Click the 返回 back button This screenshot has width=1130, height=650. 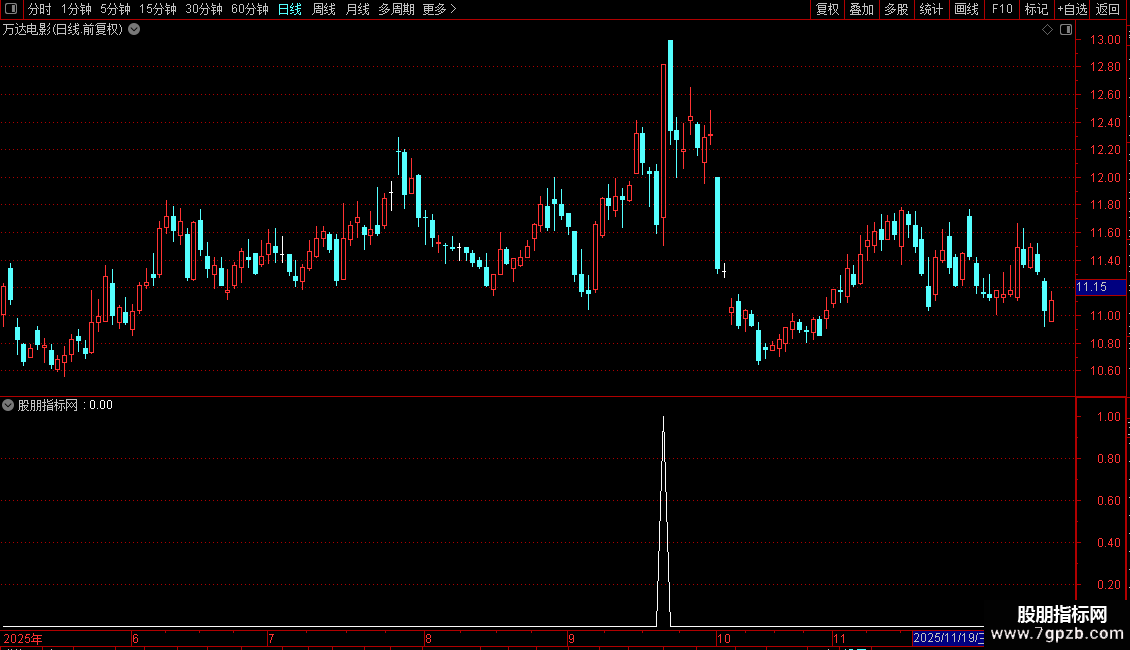(1108, 9)
